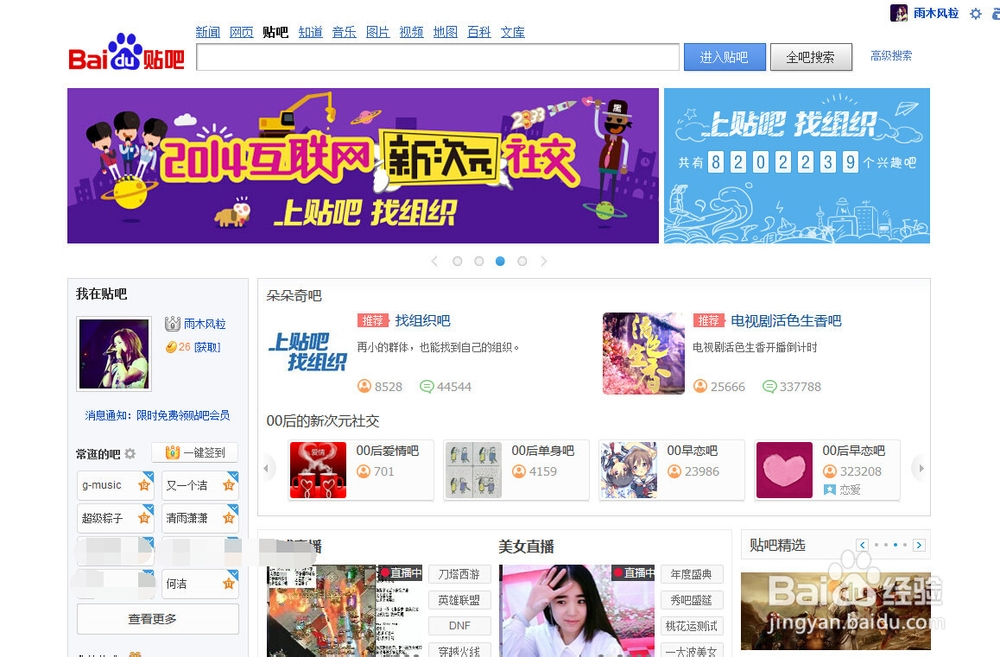This screenshot has width=1000, height=657.
Task: Click [获取] link next to coins
Action: click(x=207, y=347)
